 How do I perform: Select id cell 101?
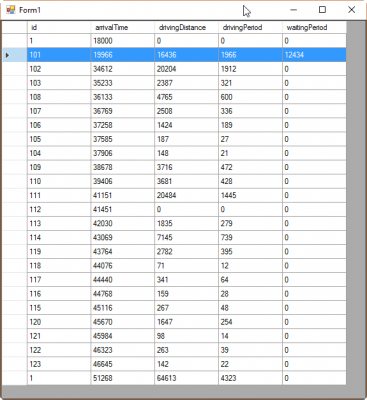59,55
